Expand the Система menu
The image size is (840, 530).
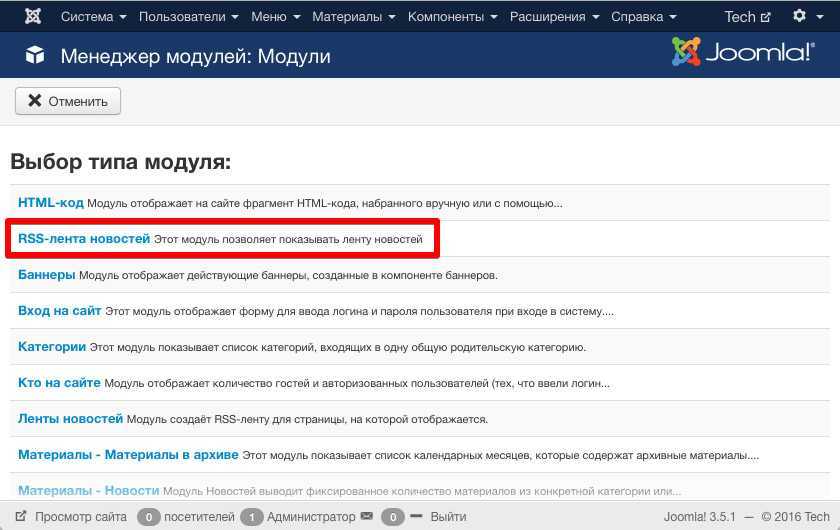point(93,17)
